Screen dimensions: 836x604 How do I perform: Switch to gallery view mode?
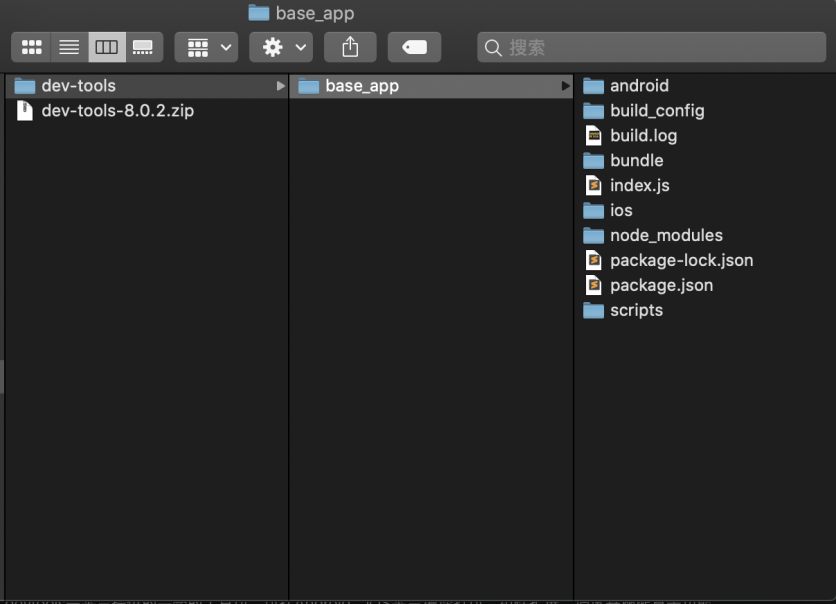coord(143,47)
